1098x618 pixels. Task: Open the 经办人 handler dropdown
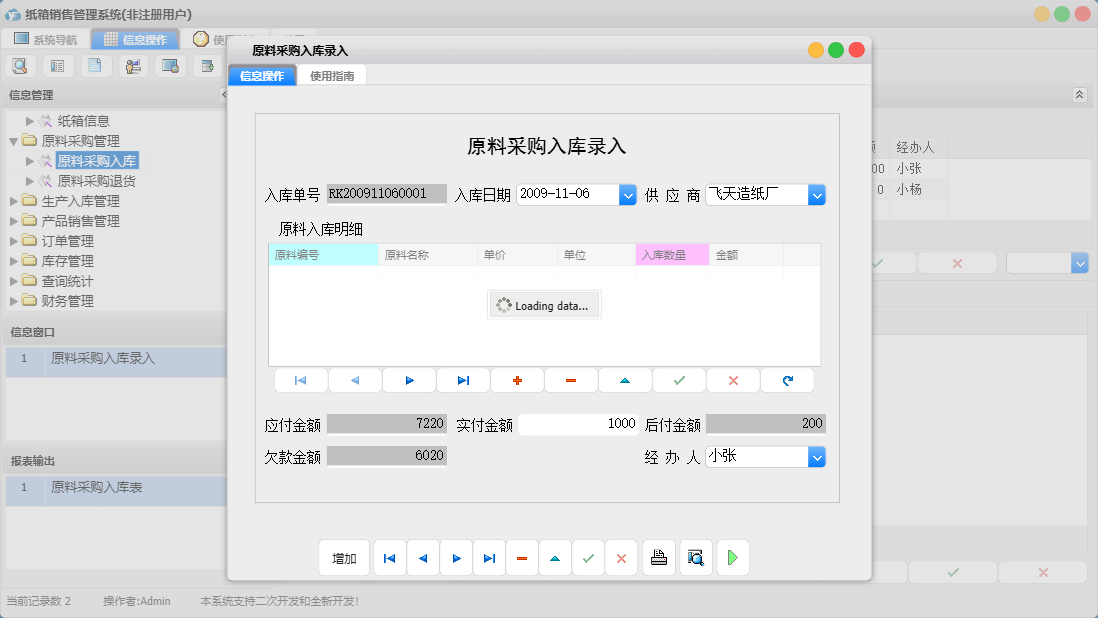click(818, 458)
